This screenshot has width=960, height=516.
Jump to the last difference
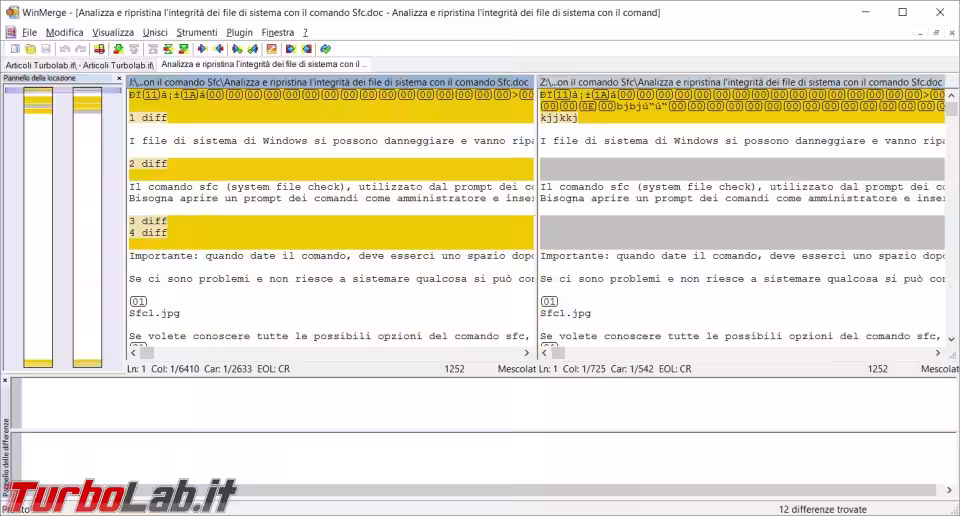coord(183,48)
